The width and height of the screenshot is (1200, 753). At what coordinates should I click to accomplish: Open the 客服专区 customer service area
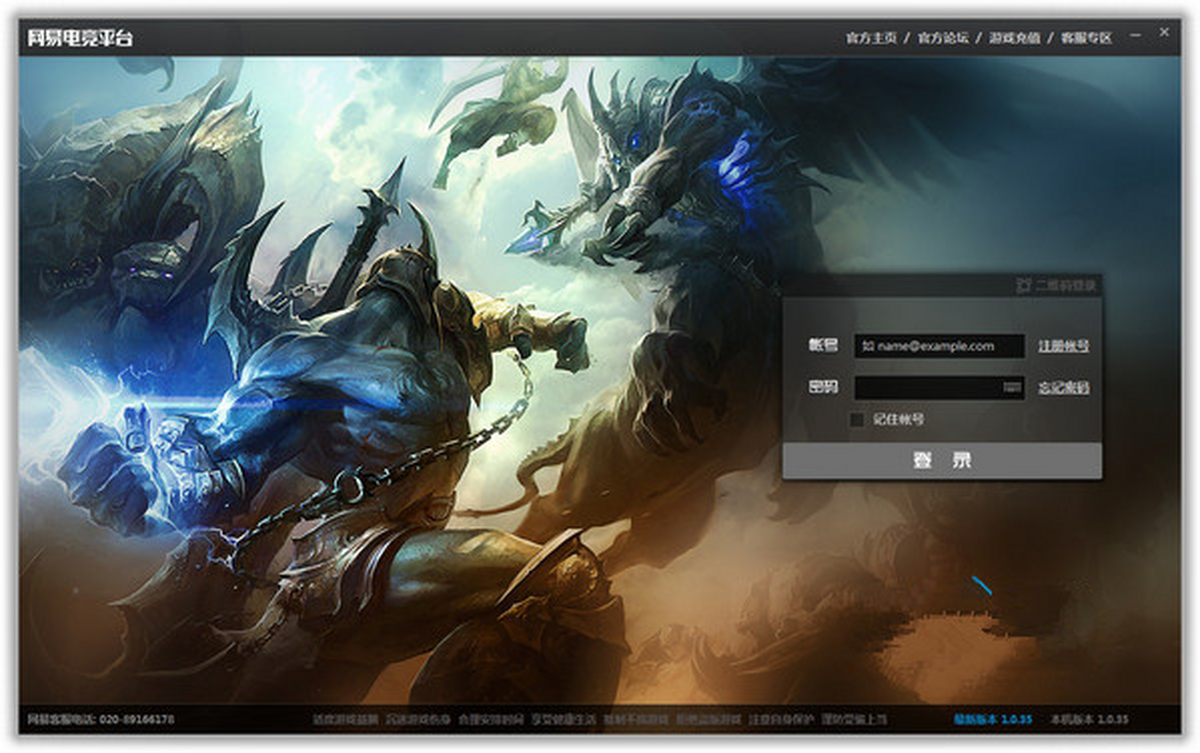1086,38
